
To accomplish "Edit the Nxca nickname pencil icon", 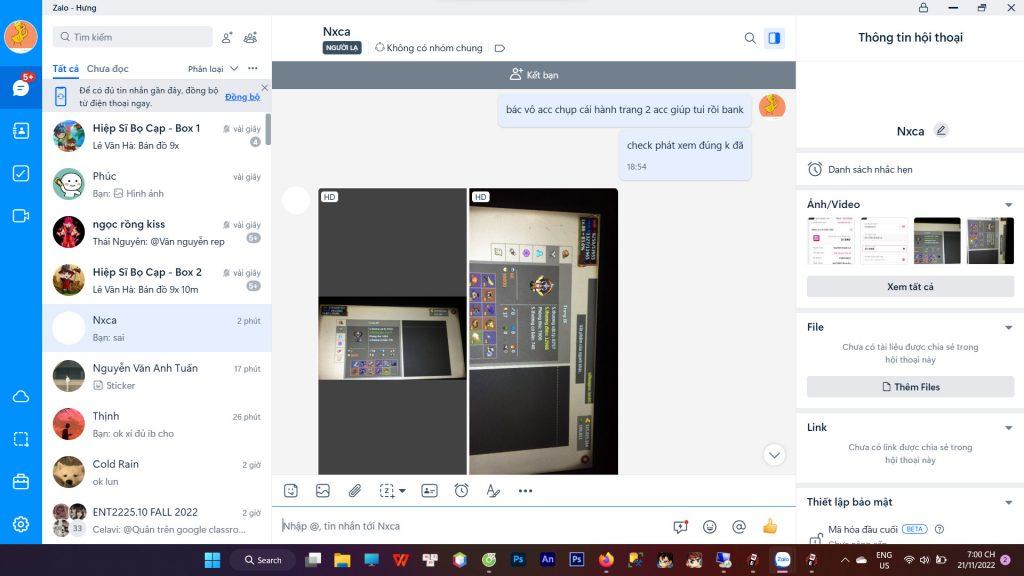I will click(x=941, y=131).
